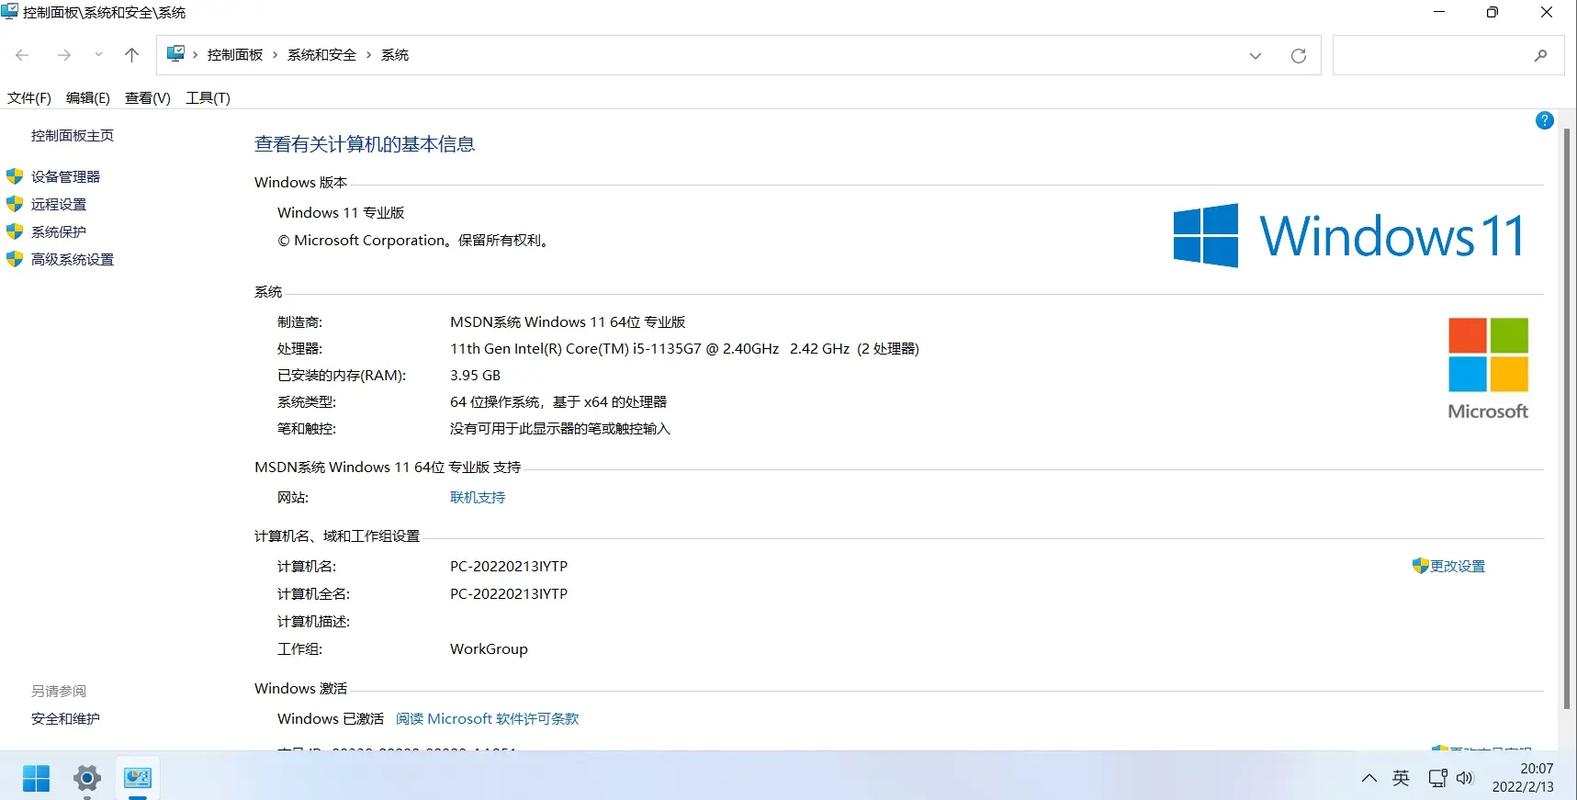The width and height of the screenshot is (1577, 800).
Task: Click shield icon beside 设备管理器
Action: click(x=14, y=176)
